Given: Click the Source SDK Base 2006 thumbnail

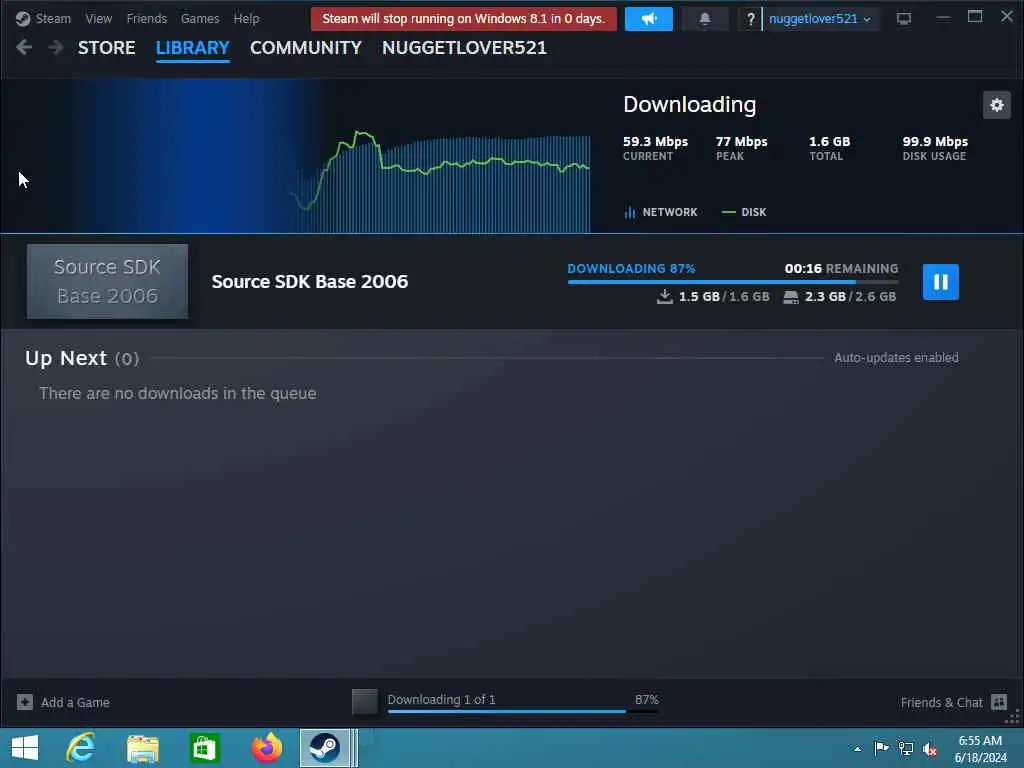Looking at the screenshot, I should click(x=107, y=281).
